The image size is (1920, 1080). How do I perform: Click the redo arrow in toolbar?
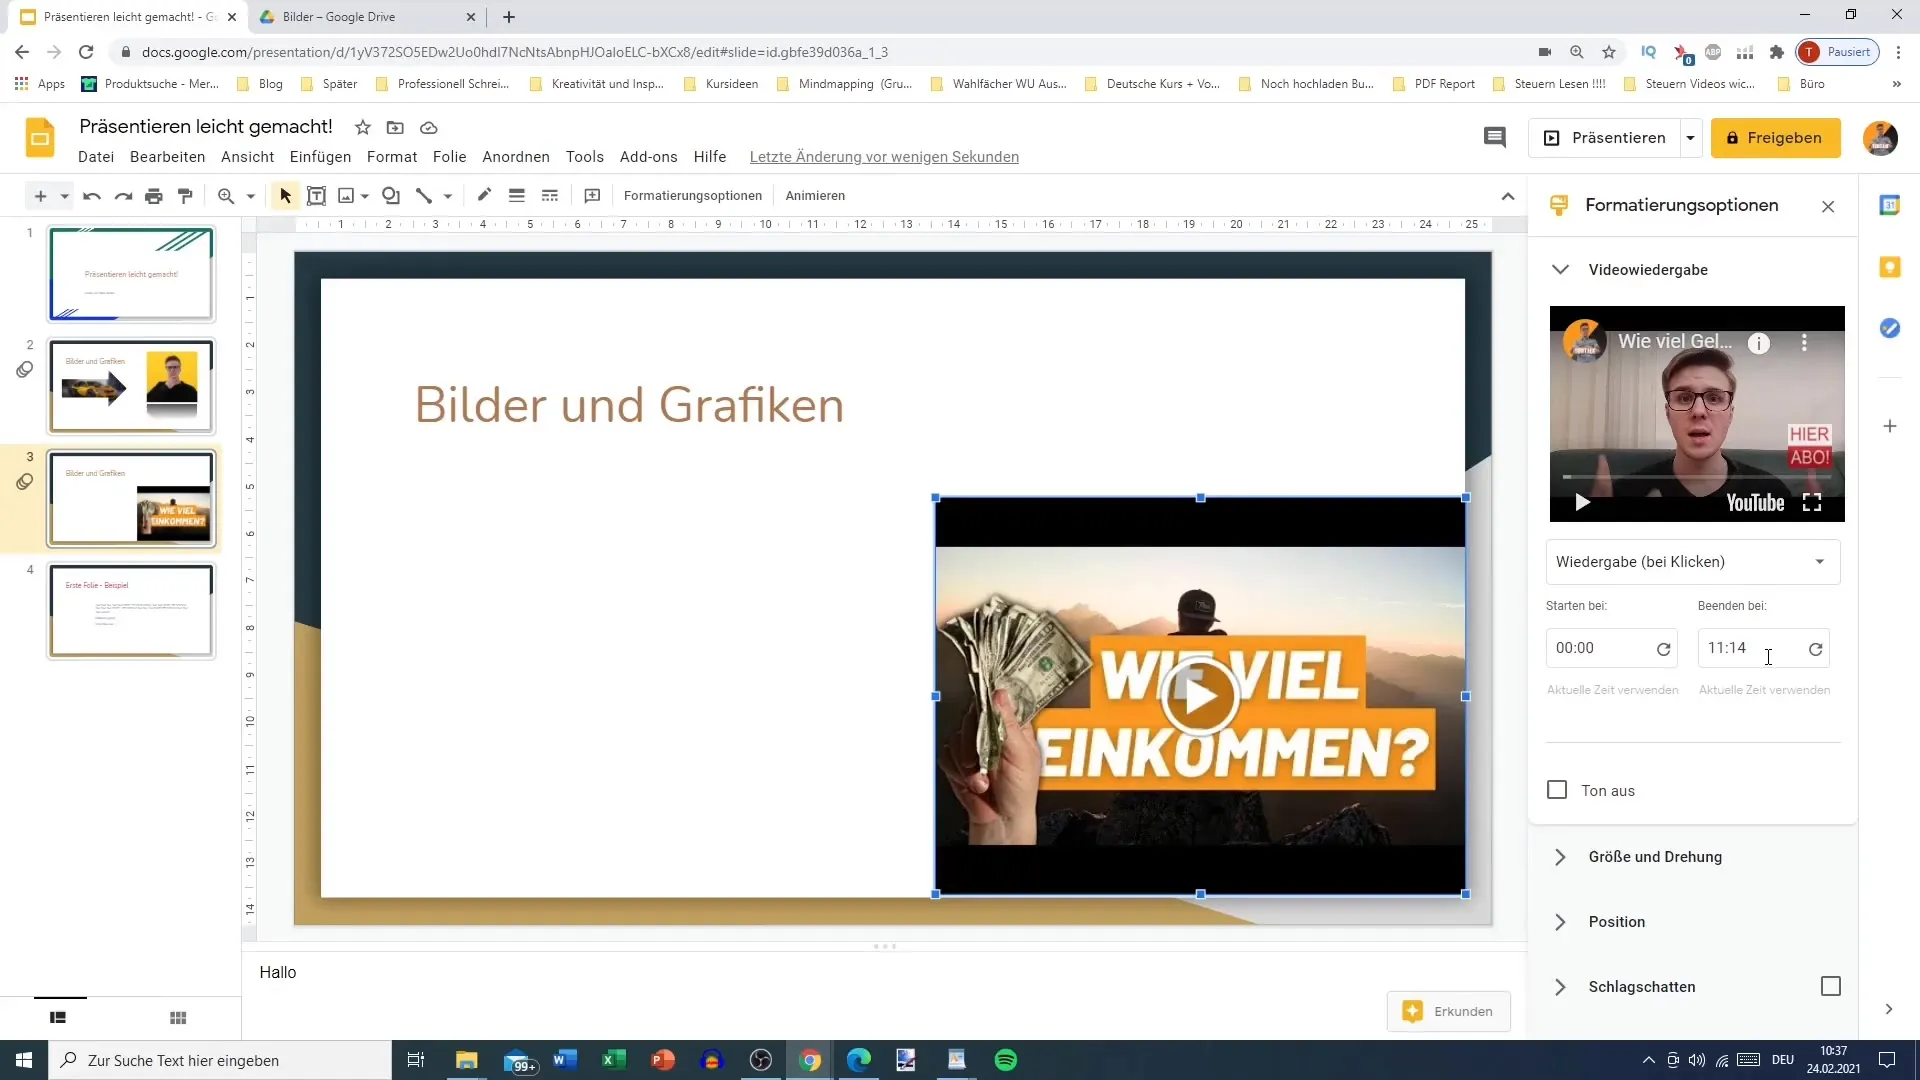pyautogui.click(x=123, y=196)
